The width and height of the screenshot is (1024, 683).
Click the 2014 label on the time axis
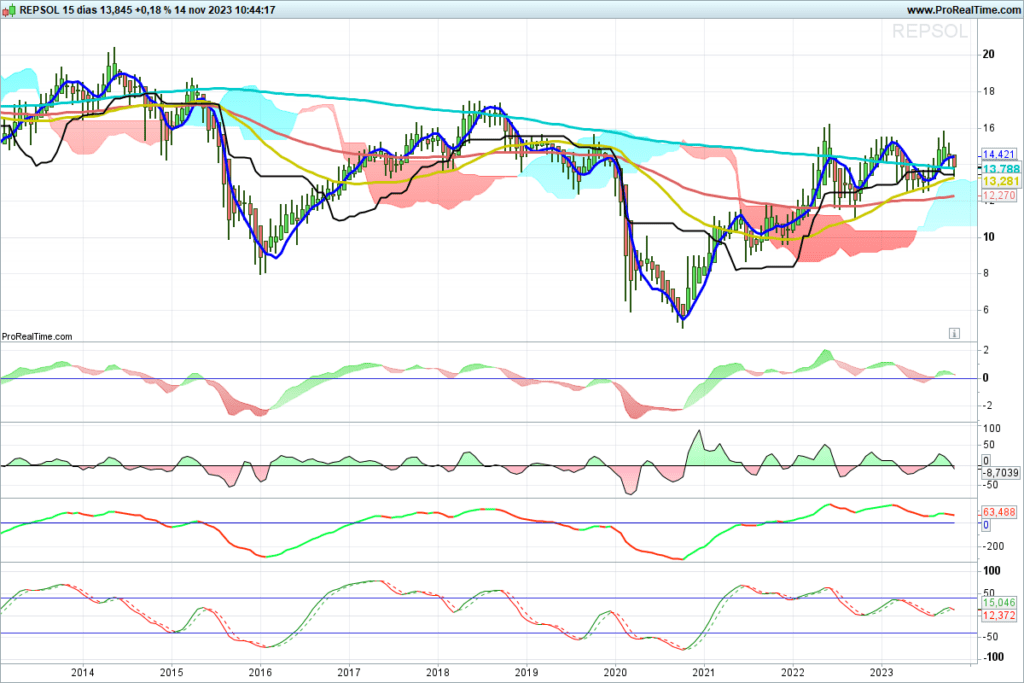[82, 673]
